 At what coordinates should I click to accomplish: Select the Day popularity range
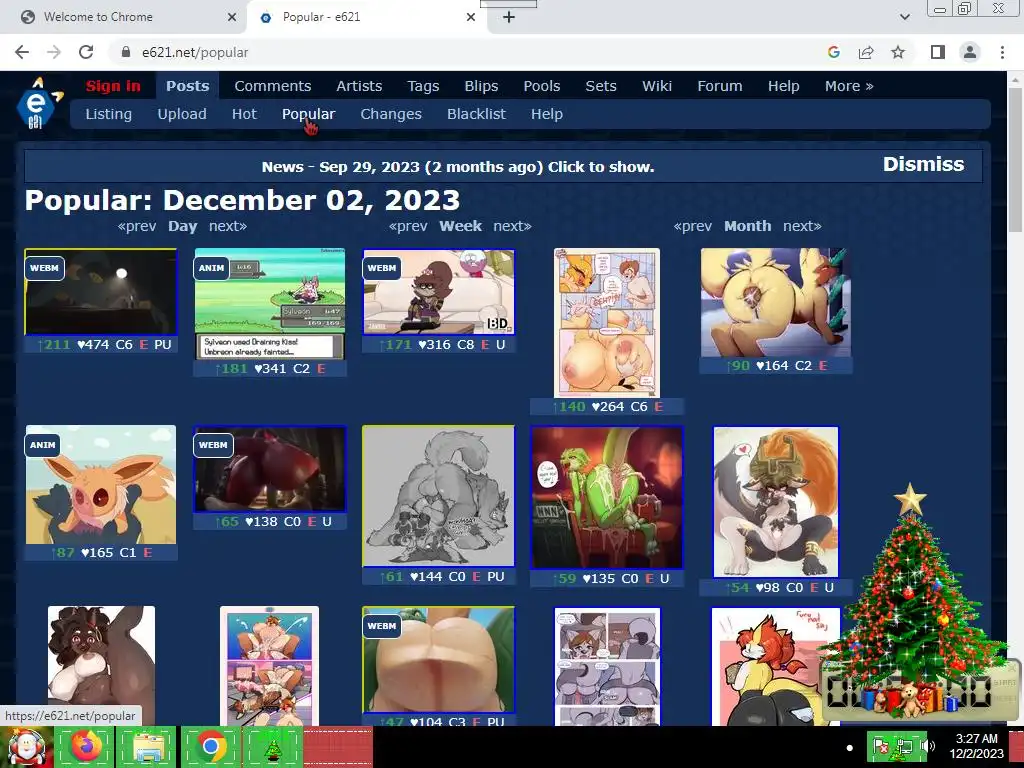(182, 226)
